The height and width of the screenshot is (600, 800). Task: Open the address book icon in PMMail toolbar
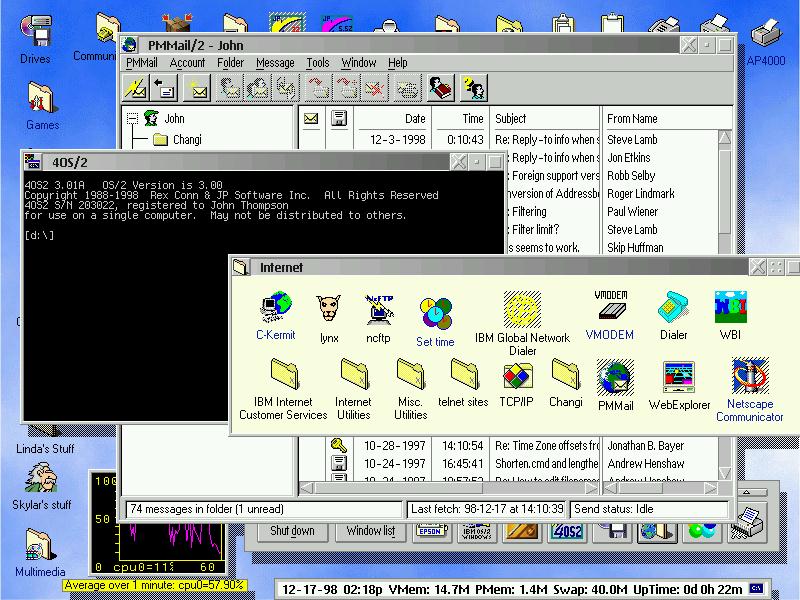(x=440, y=88)
